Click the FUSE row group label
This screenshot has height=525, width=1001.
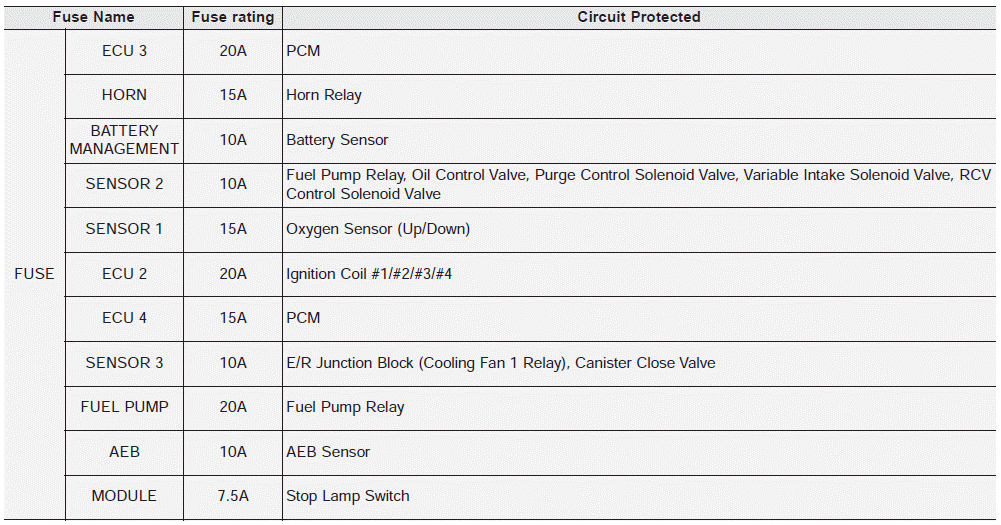click(x=34, y=274)
